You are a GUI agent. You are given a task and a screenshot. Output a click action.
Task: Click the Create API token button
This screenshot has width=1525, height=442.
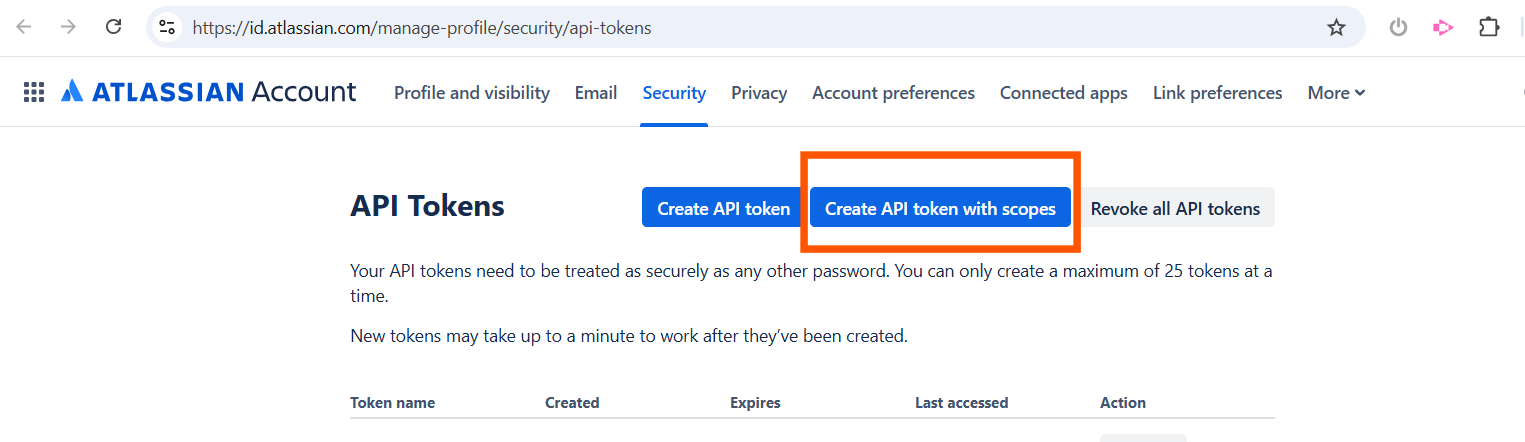[x=723, y=208]
